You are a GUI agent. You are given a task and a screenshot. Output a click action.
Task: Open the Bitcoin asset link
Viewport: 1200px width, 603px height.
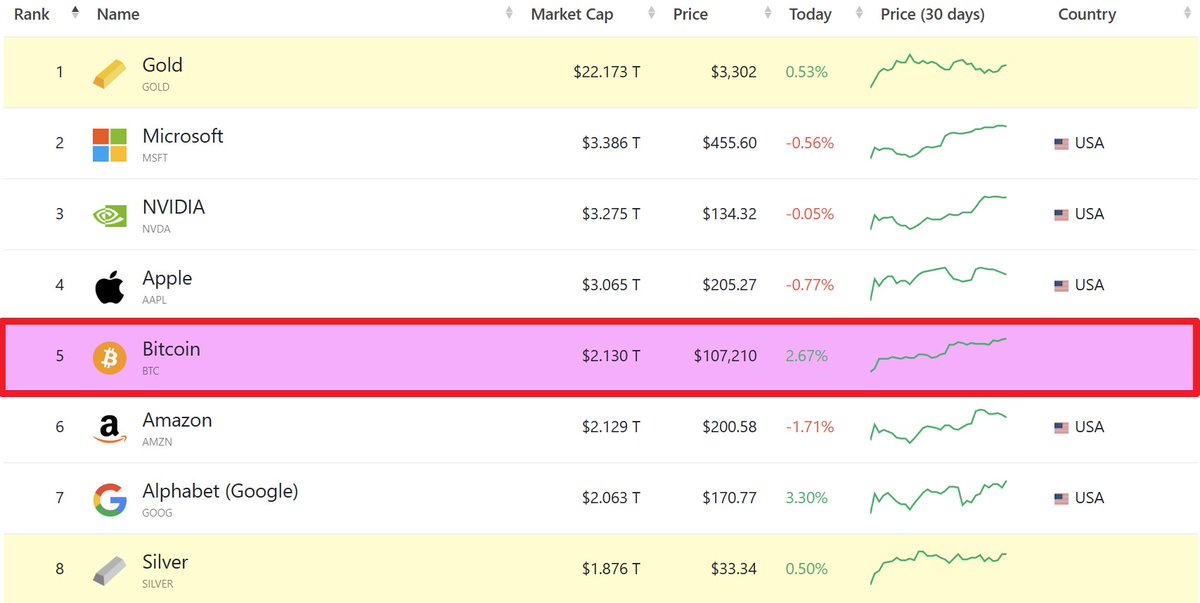coord(171,349)
